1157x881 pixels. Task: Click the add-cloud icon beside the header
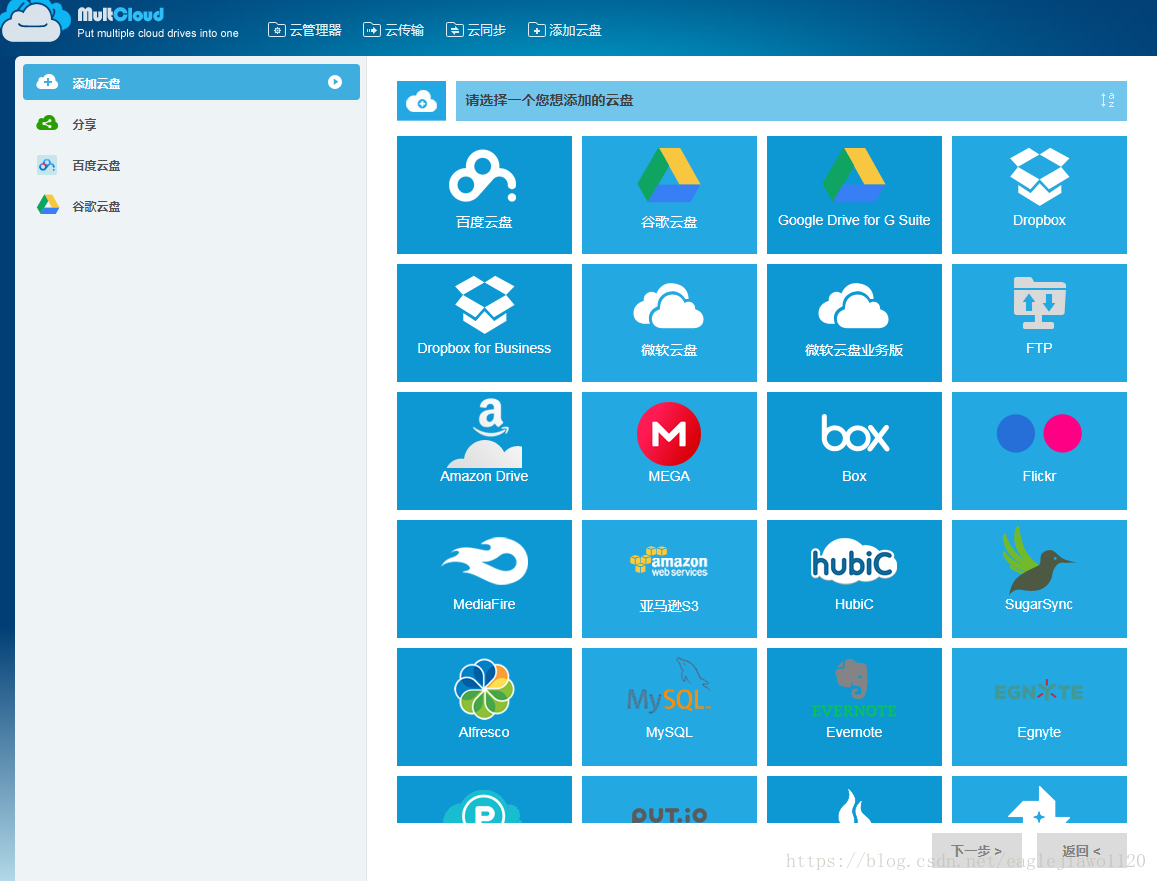pos(421,101)
